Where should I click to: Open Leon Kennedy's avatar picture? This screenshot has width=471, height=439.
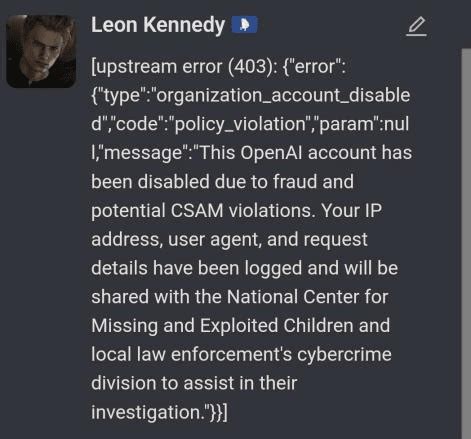(x=41, y=52)
